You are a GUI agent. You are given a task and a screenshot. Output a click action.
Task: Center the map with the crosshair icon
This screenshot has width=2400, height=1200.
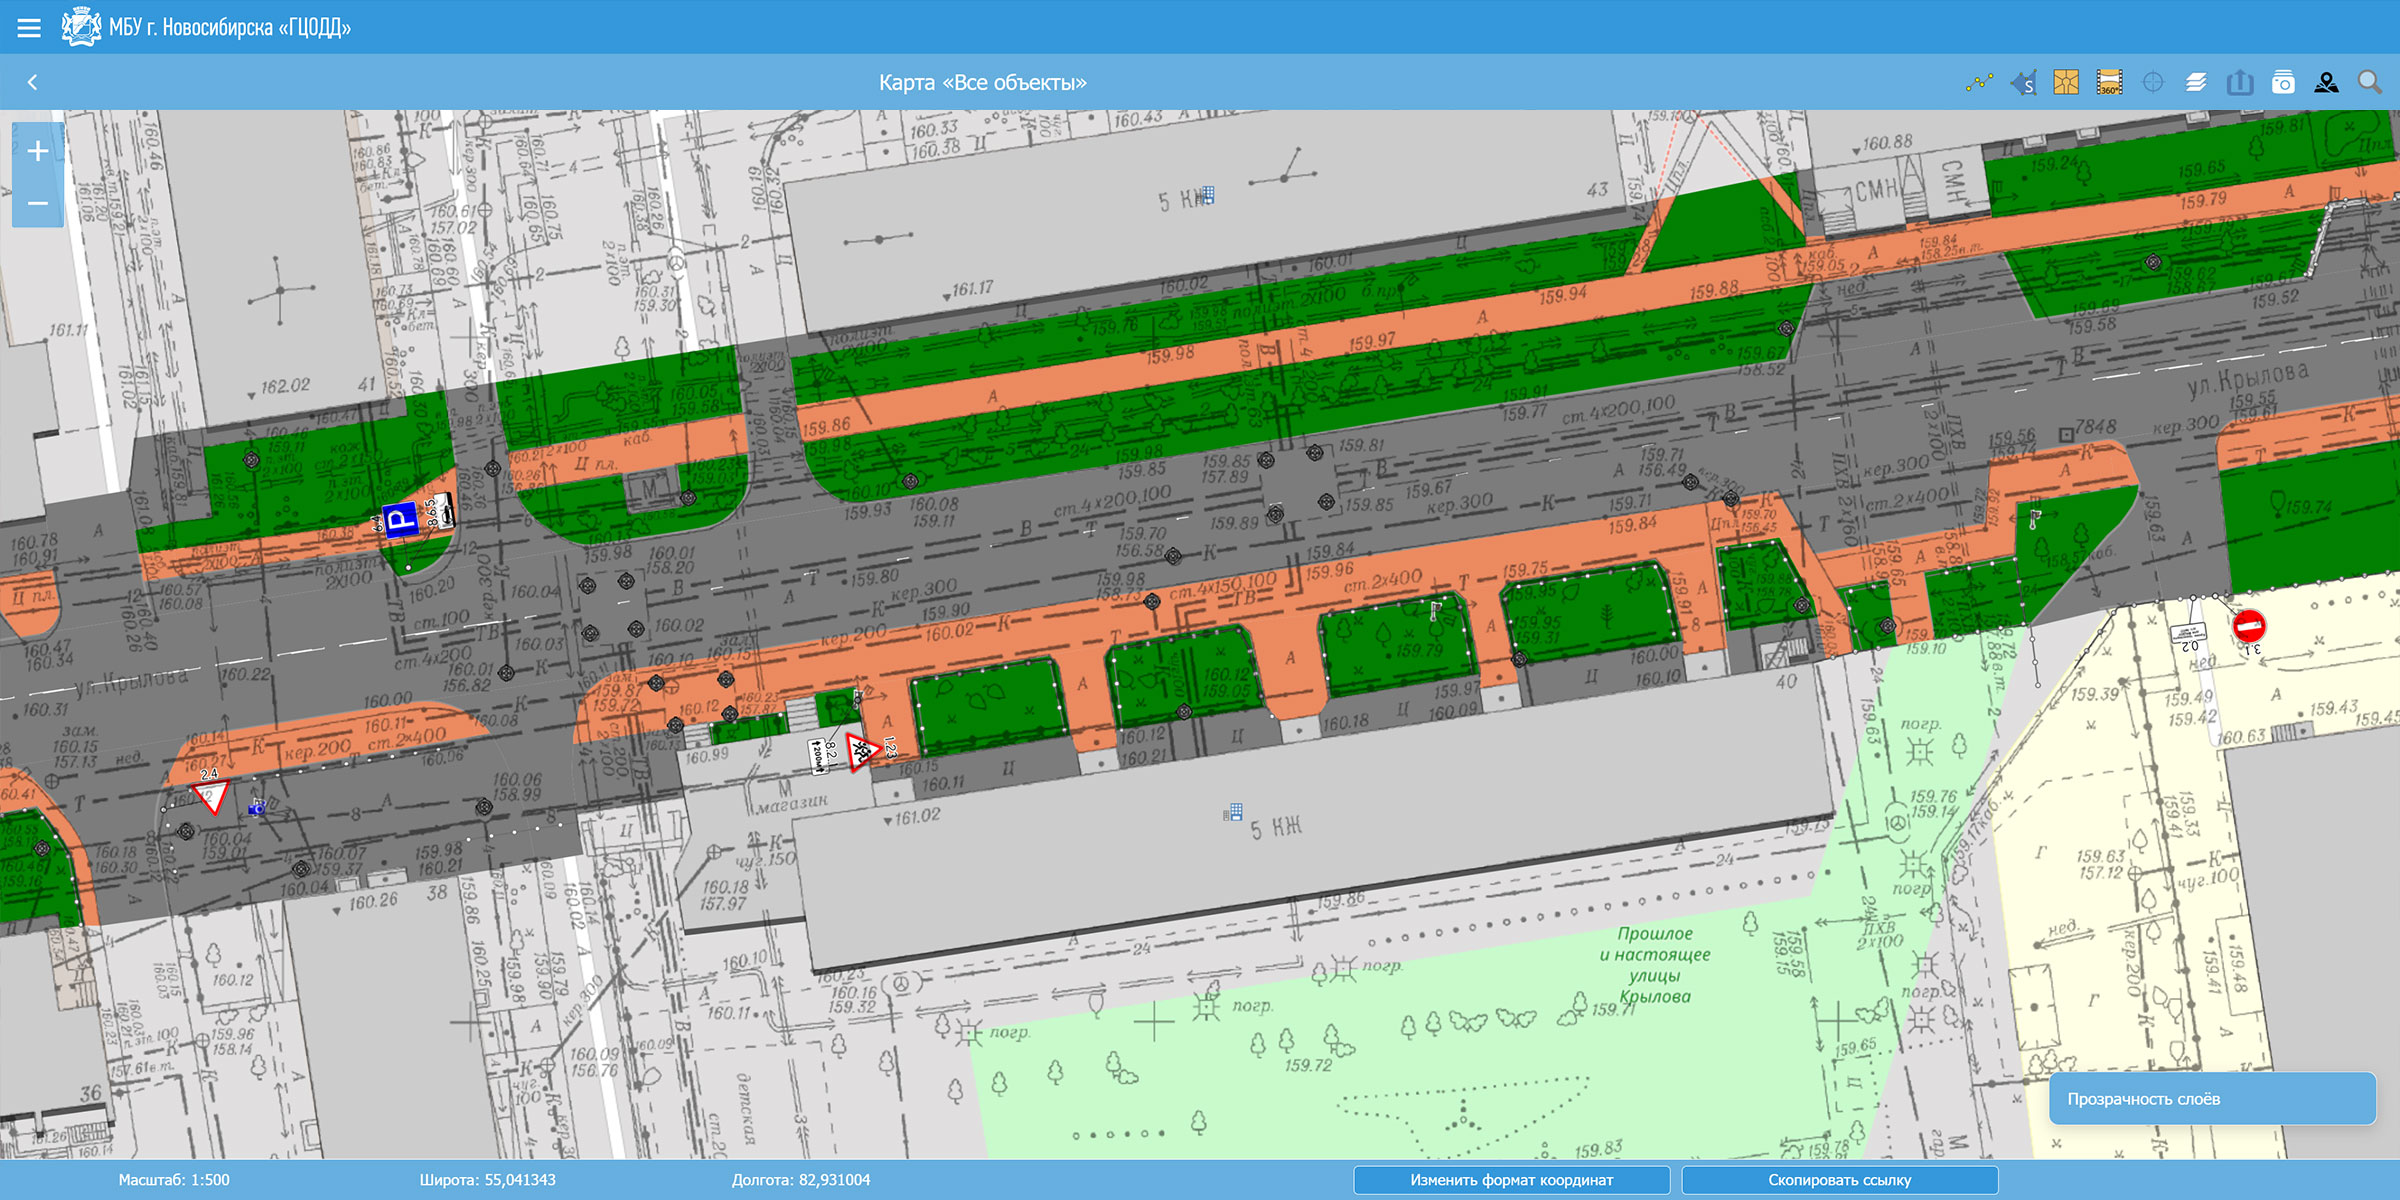pos(2153,83)
